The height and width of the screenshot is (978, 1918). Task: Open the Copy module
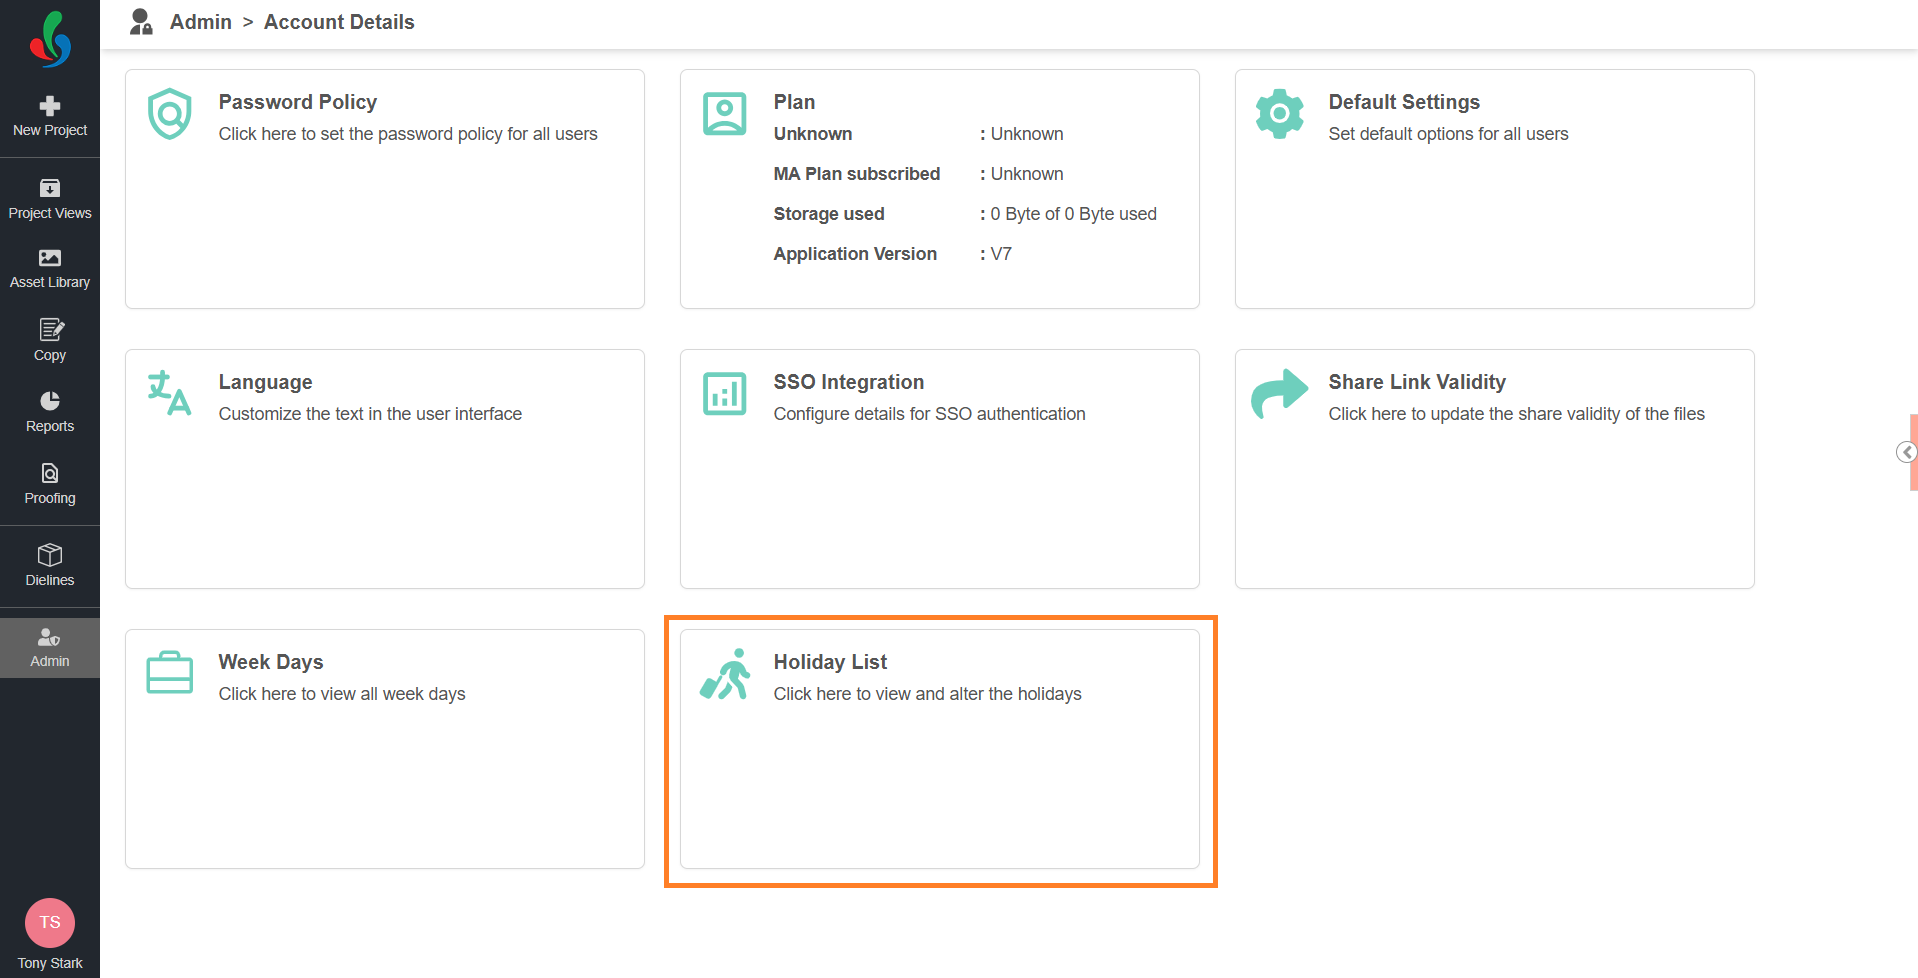(x=50, y=341)
